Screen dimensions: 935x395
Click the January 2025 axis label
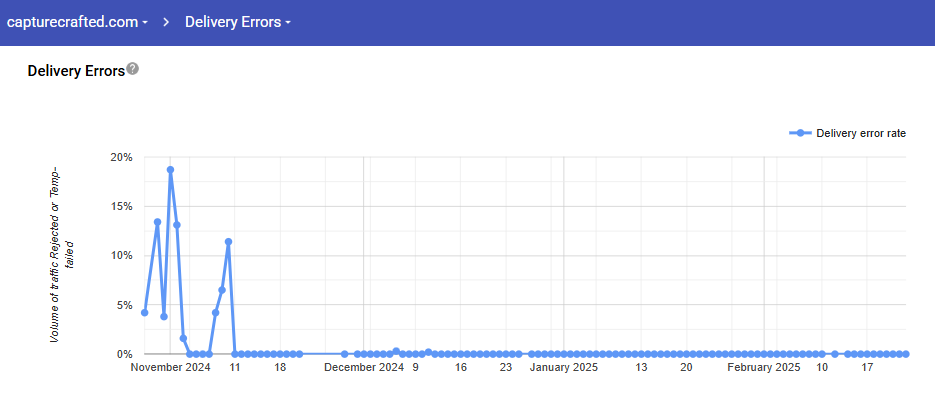pos(564,368)
